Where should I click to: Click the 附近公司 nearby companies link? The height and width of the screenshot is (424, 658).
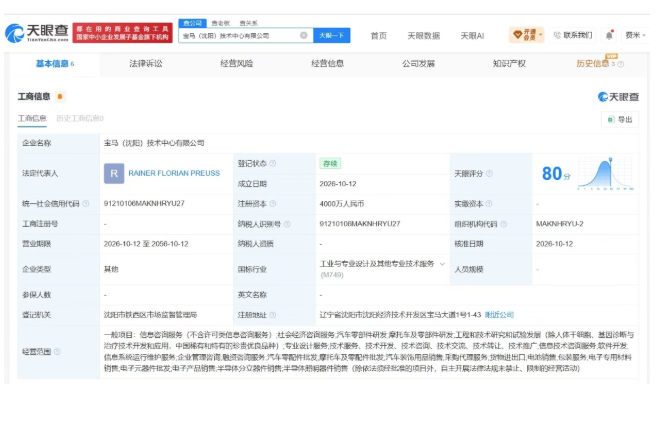(x=499, y=315)
